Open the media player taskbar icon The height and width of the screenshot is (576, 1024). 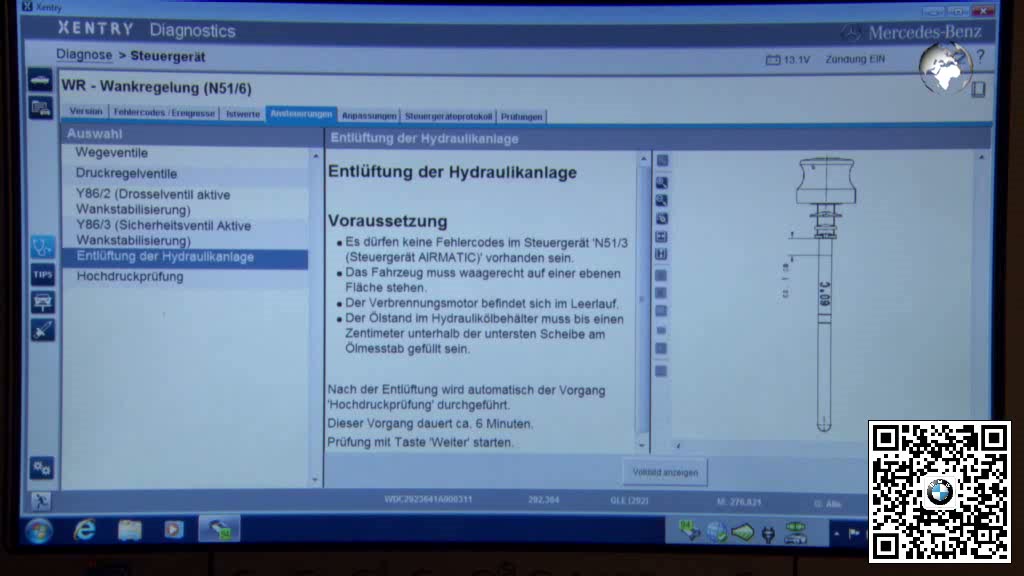pos(174,530)
